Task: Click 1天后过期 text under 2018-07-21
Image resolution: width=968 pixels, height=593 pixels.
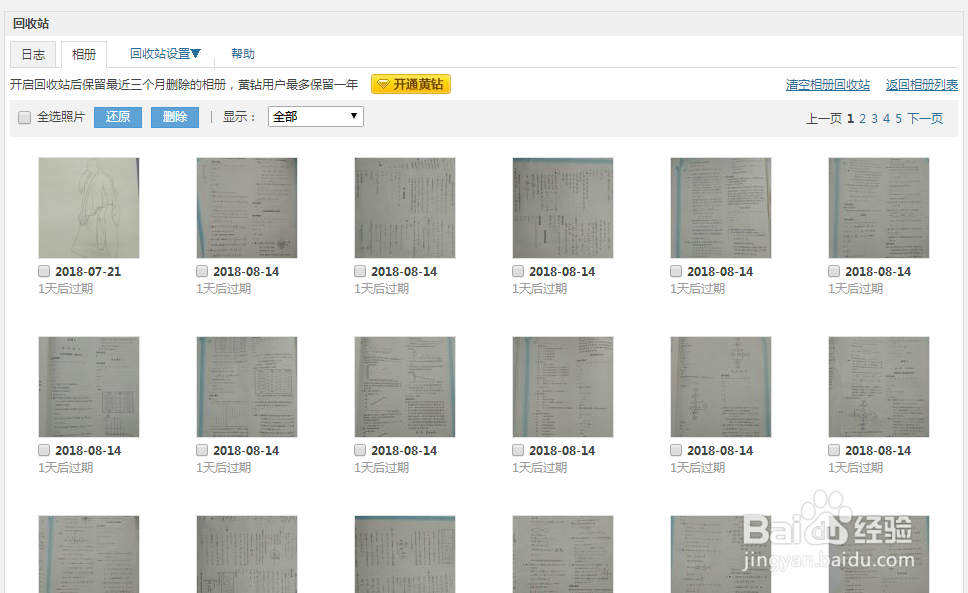Action: pyautogui.click(x=65, y=289)
